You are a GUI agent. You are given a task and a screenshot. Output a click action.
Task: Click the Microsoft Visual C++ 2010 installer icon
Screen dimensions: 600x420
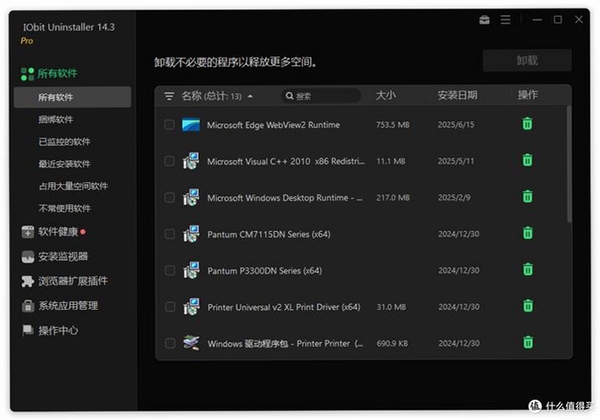(191, 161)
